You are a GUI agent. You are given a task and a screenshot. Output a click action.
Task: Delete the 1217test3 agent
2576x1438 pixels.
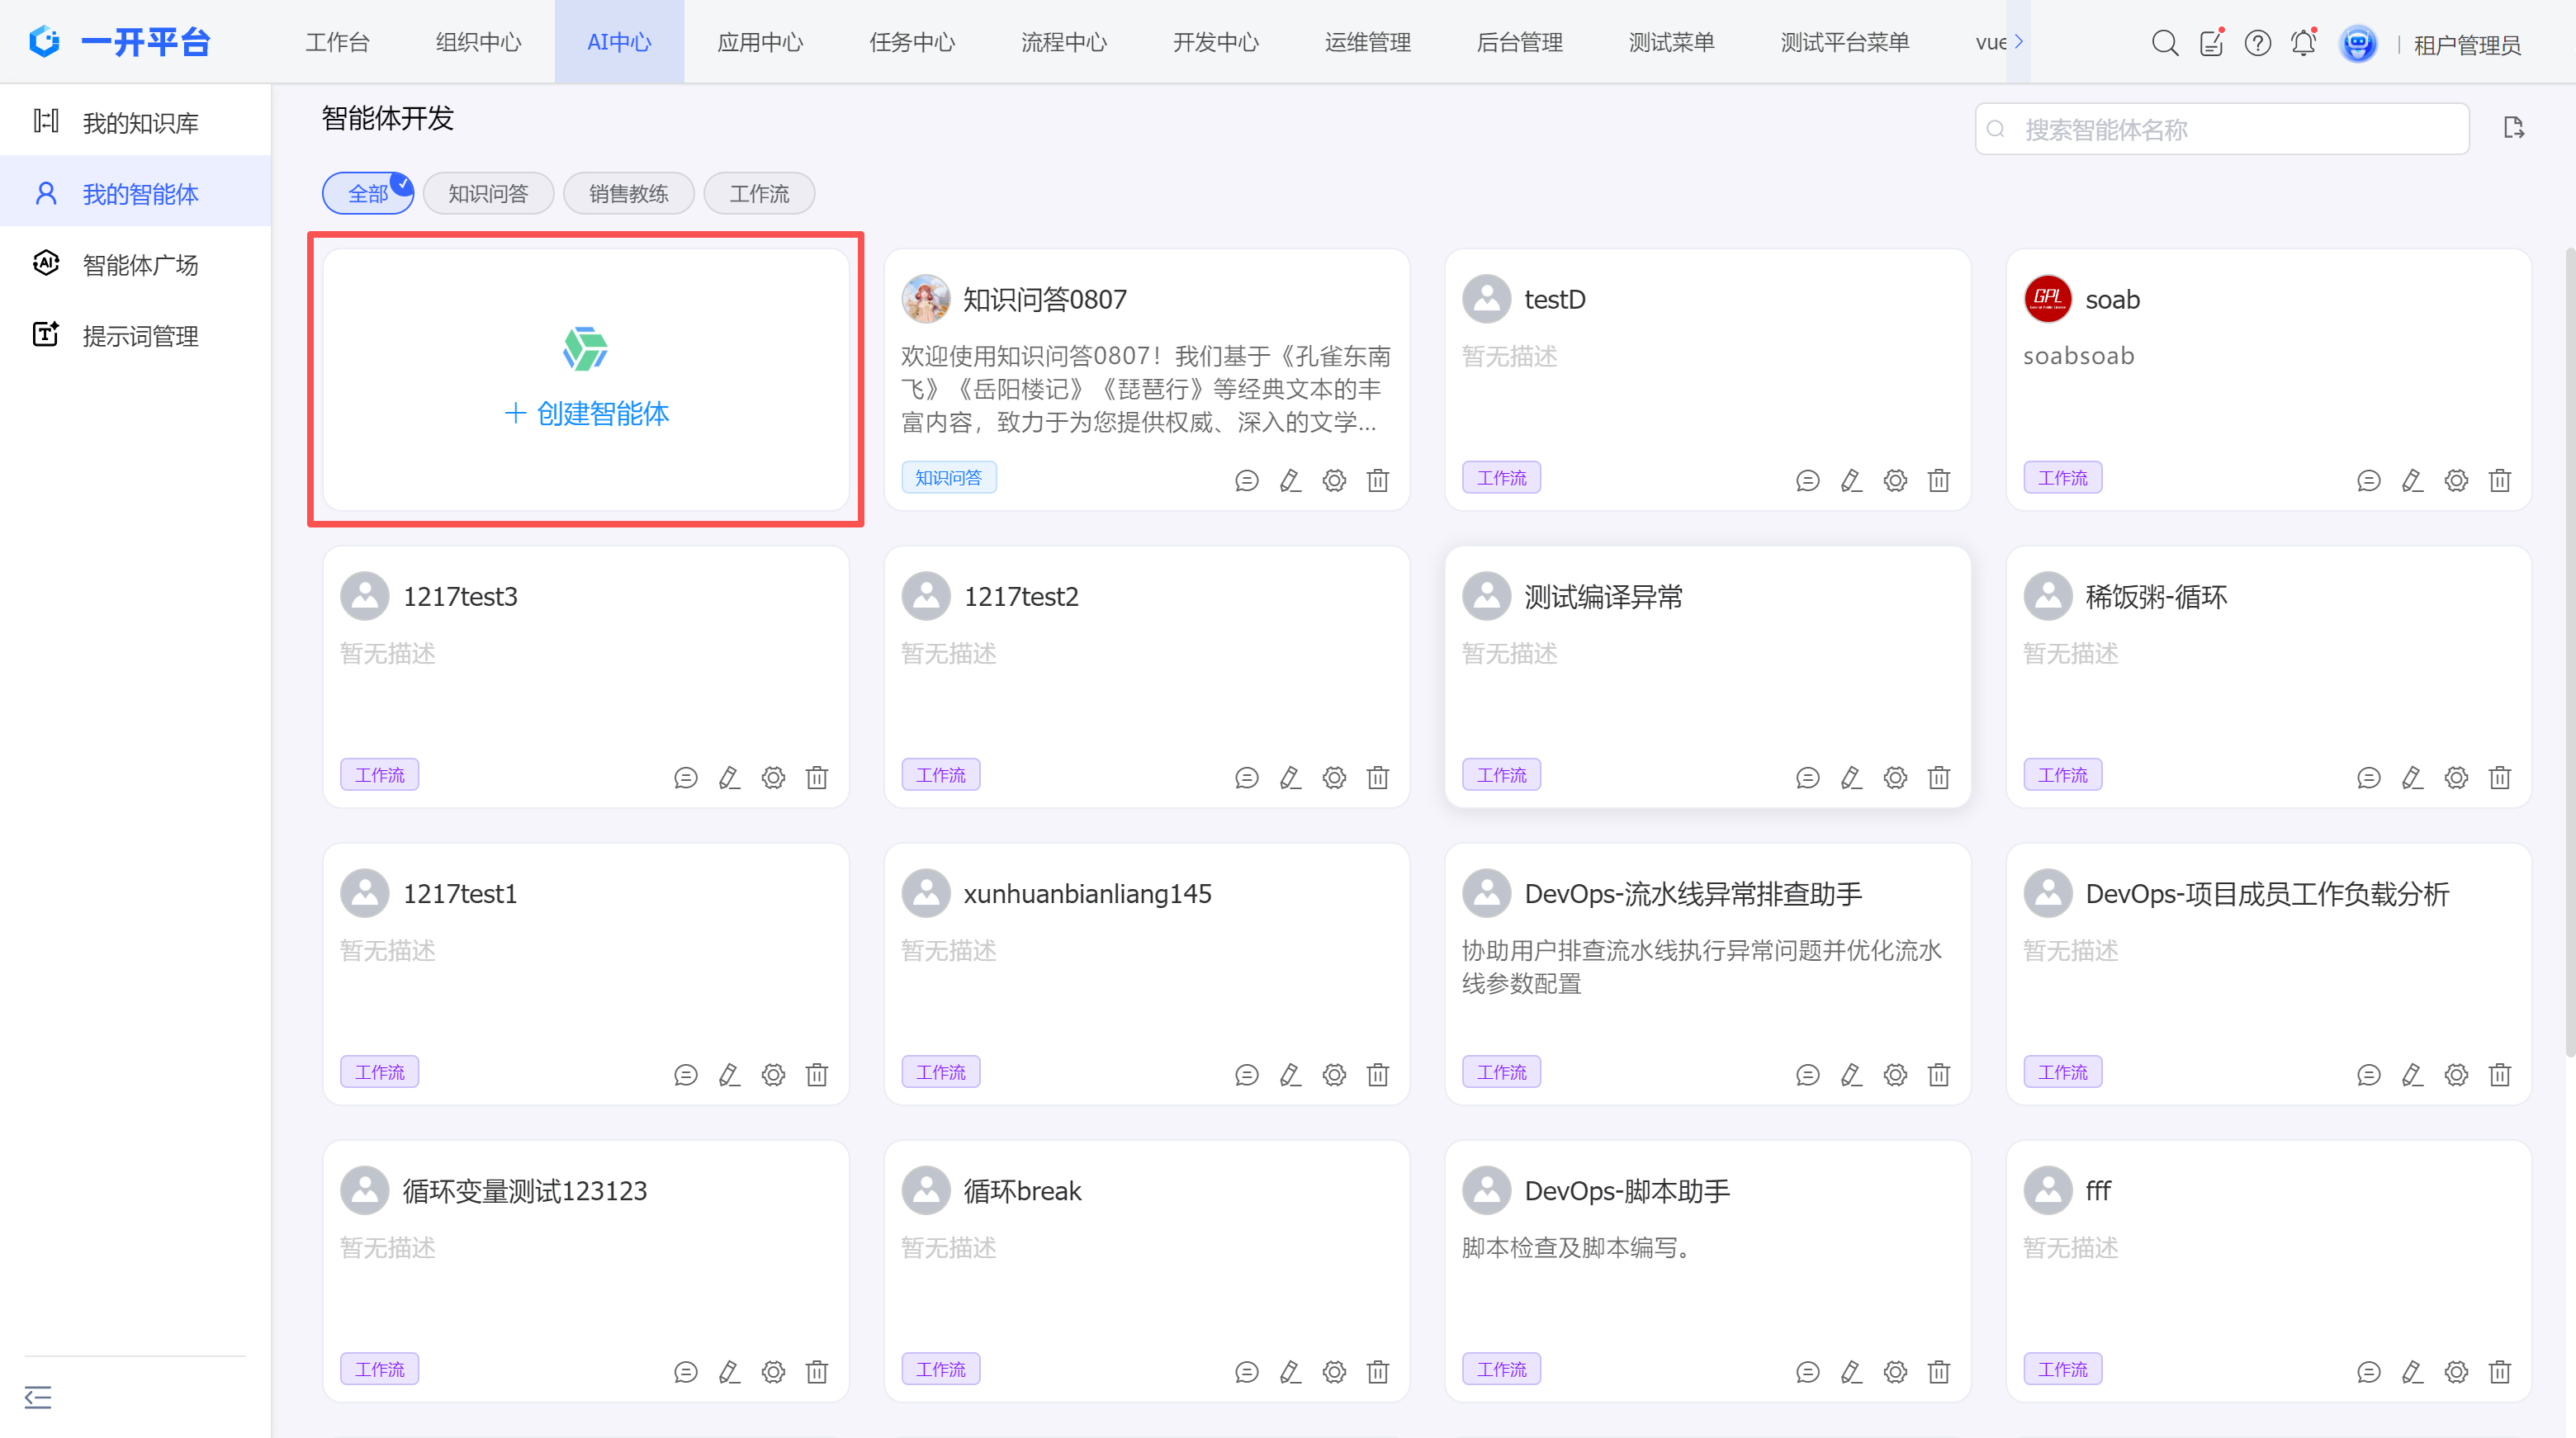(817, 777)
